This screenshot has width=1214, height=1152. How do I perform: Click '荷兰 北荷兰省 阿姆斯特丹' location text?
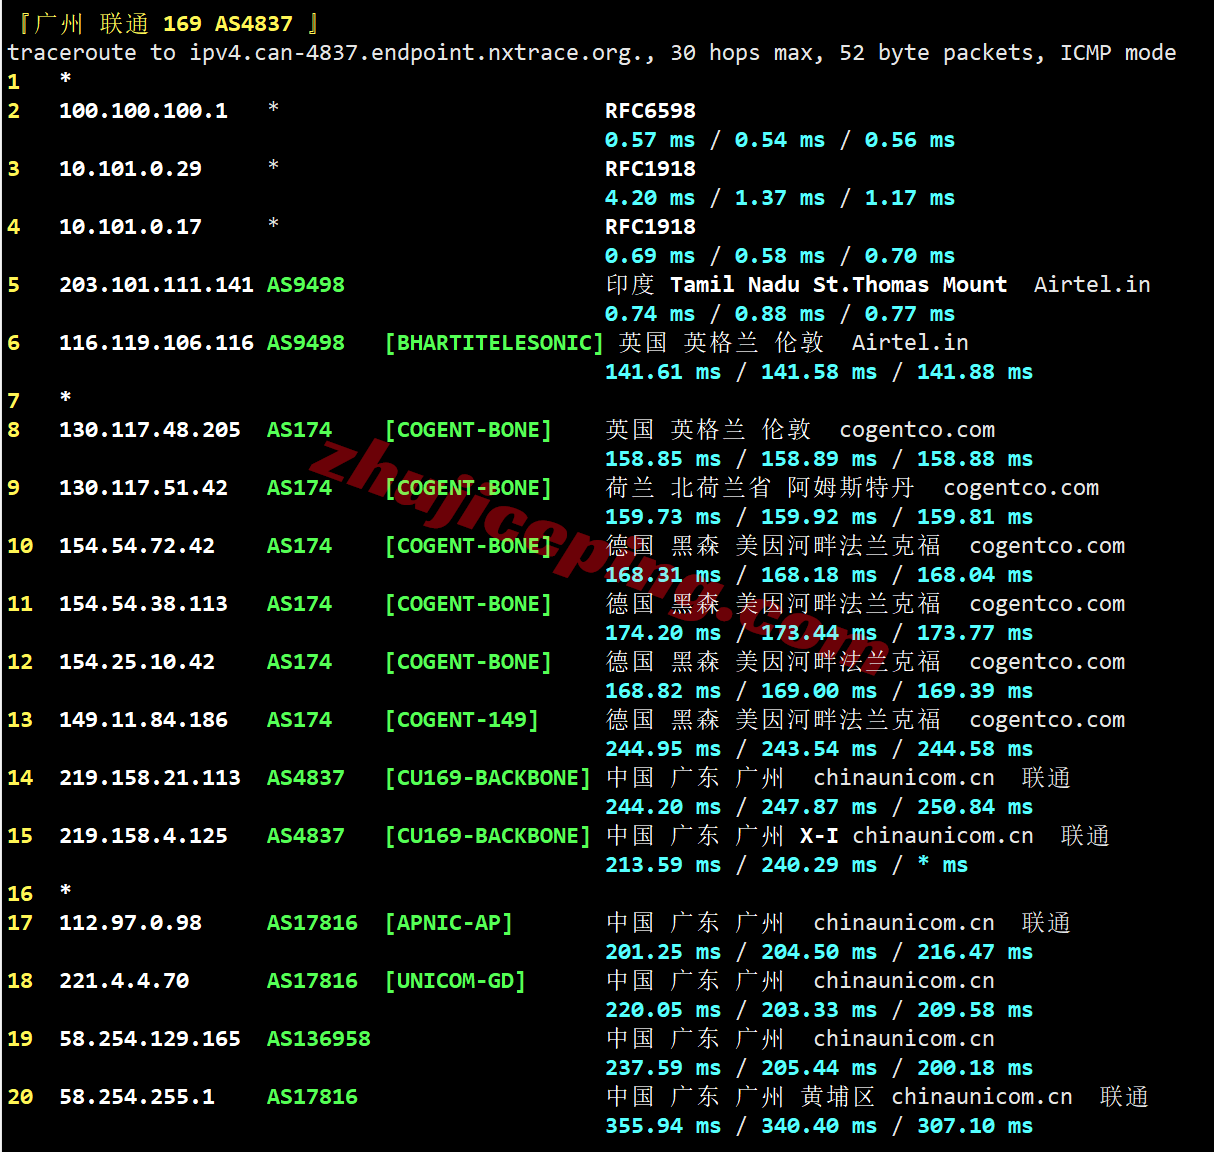pos(760,488)
